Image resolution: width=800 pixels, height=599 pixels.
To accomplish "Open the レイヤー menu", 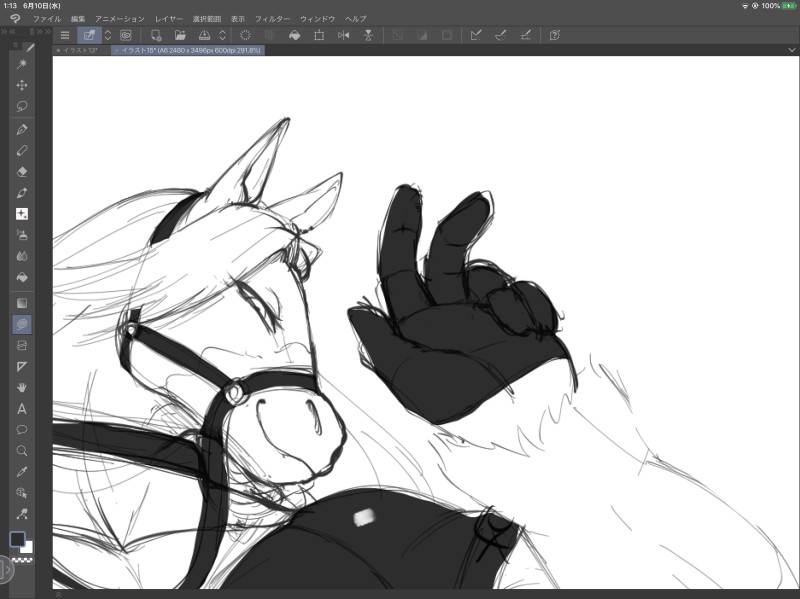I will click(x=169, y=19).
